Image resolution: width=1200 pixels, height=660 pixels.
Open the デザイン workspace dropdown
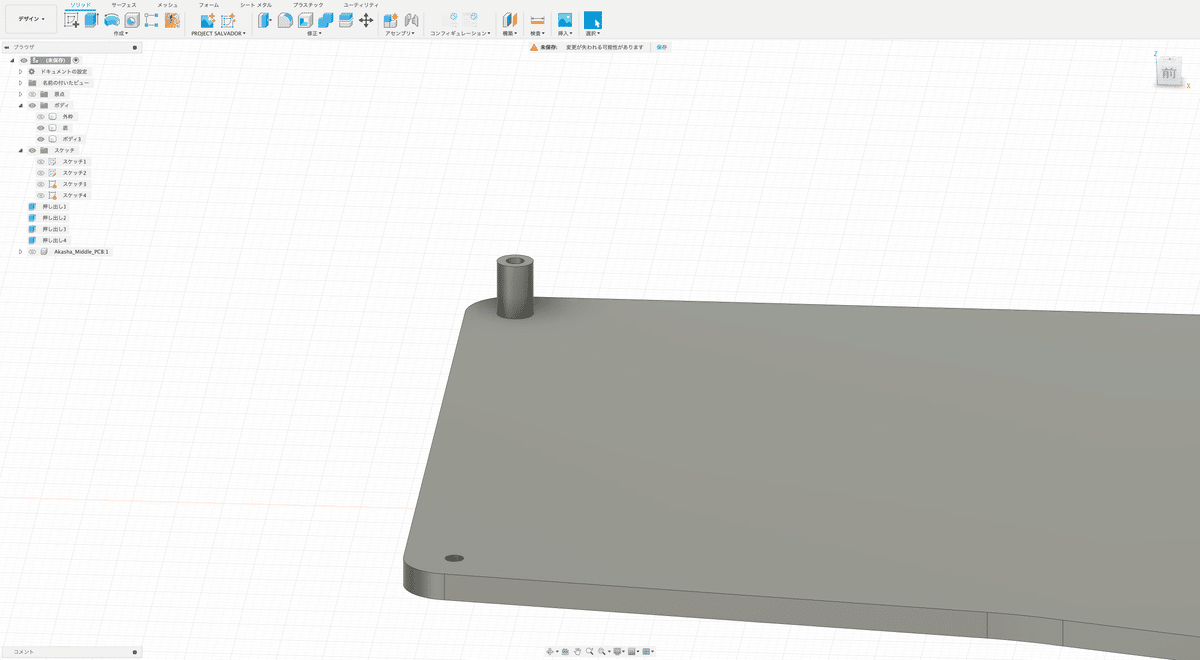click(x=31, y=19)
